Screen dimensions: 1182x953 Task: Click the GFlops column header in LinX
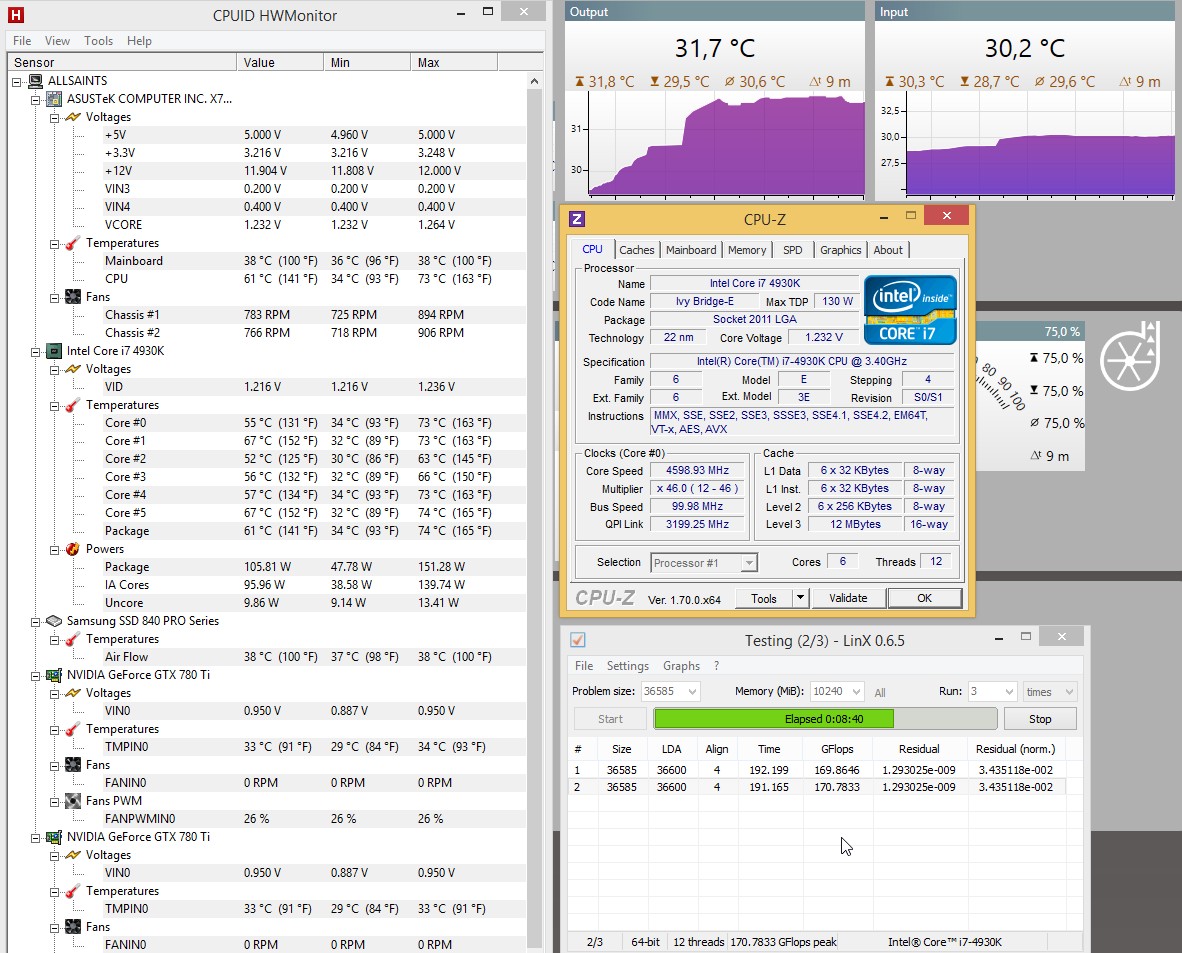[x=837, y=749]
